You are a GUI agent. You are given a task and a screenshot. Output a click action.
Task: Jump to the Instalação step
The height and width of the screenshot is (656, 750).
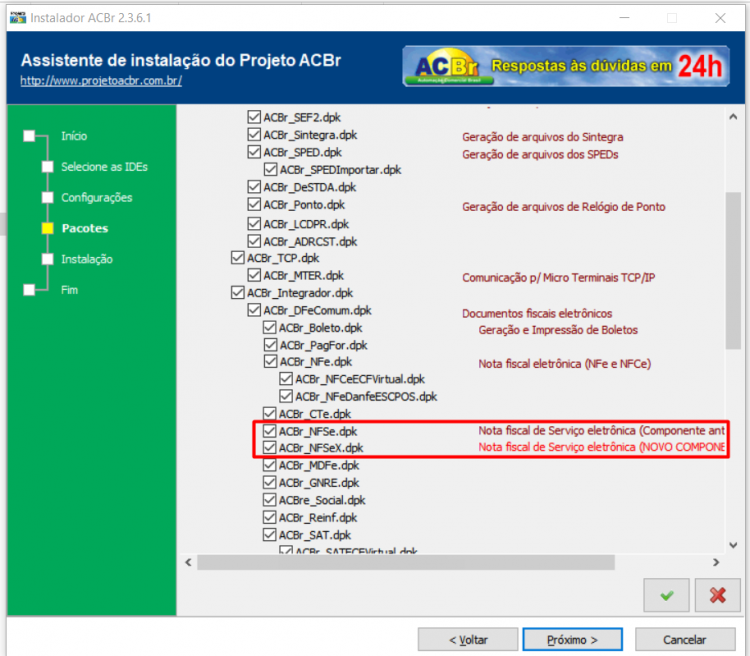click(x=87, y=259)
